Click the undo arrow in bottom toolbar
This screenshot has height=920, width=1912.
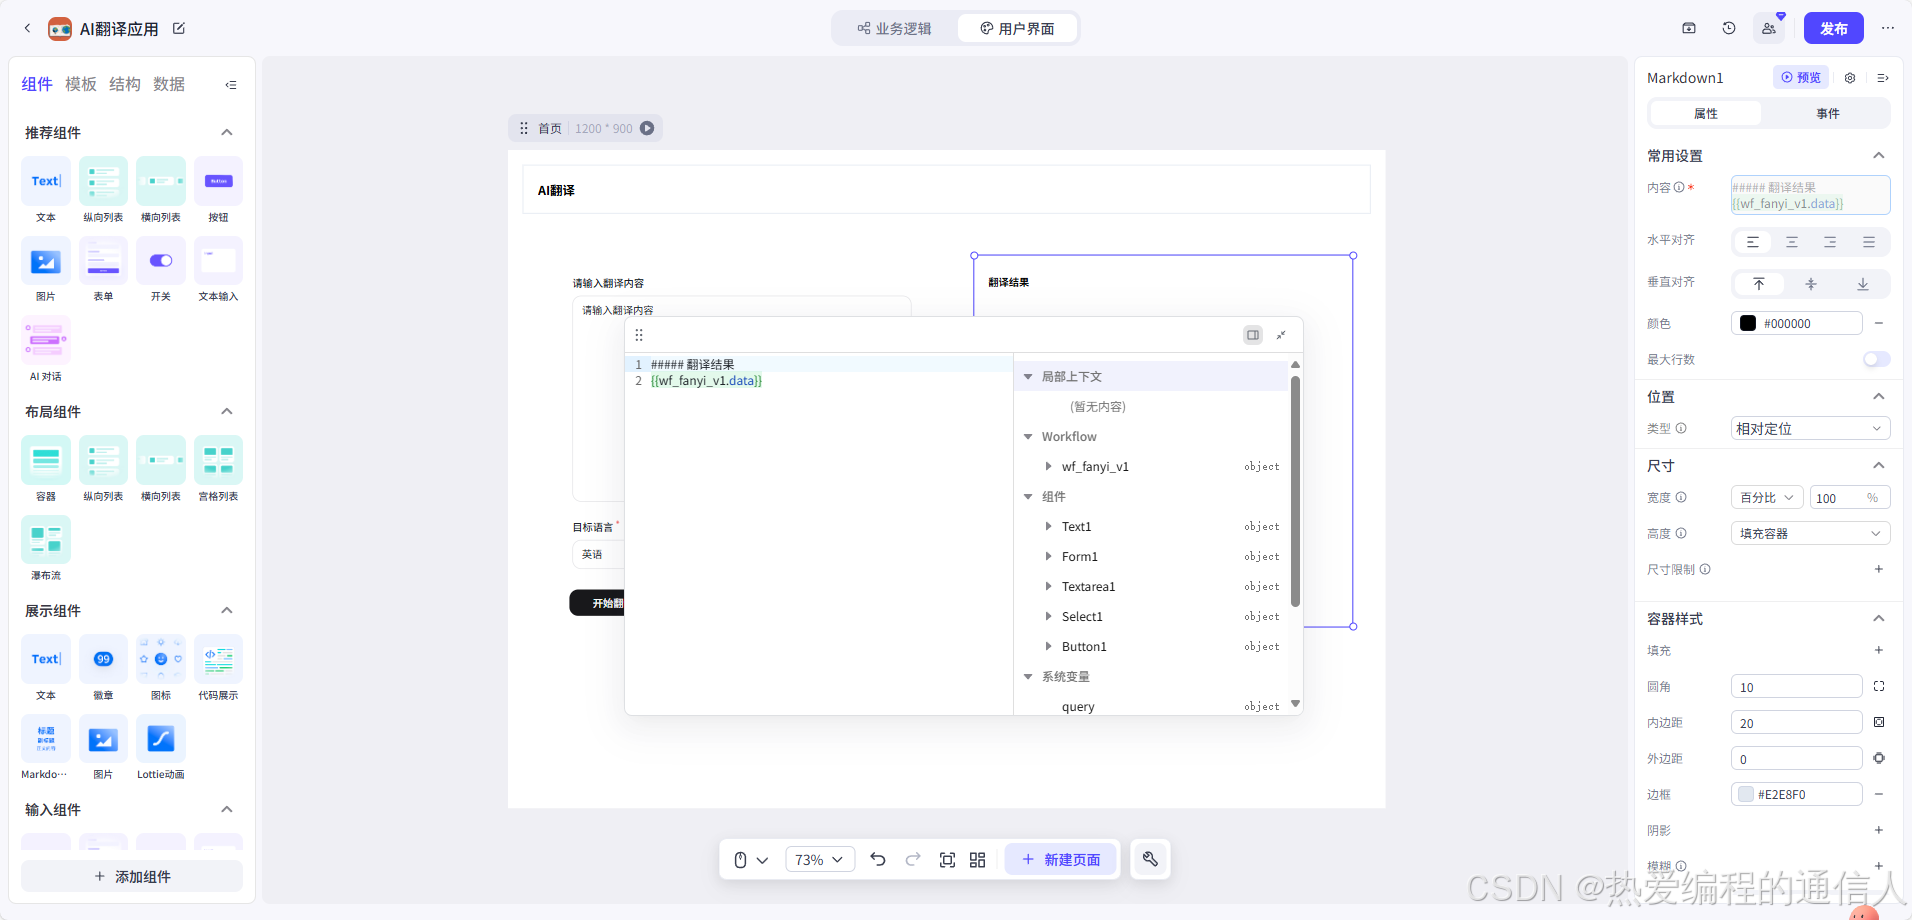pyautogui.click(x=878, y=859)
